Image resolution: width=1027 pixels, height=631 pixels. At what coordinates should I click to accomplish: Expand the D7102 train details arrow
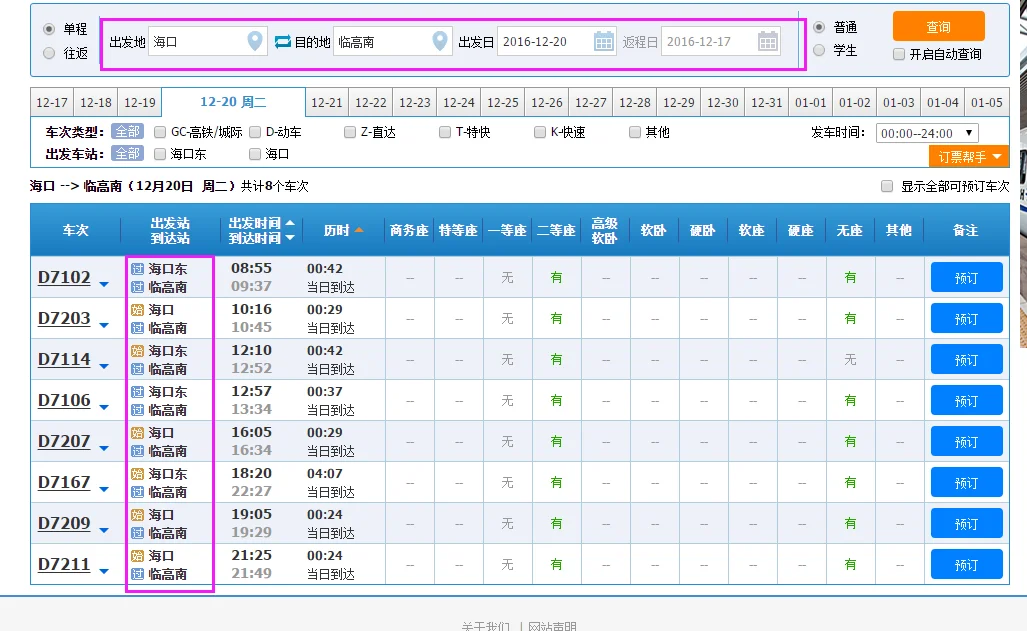(104, 283)
